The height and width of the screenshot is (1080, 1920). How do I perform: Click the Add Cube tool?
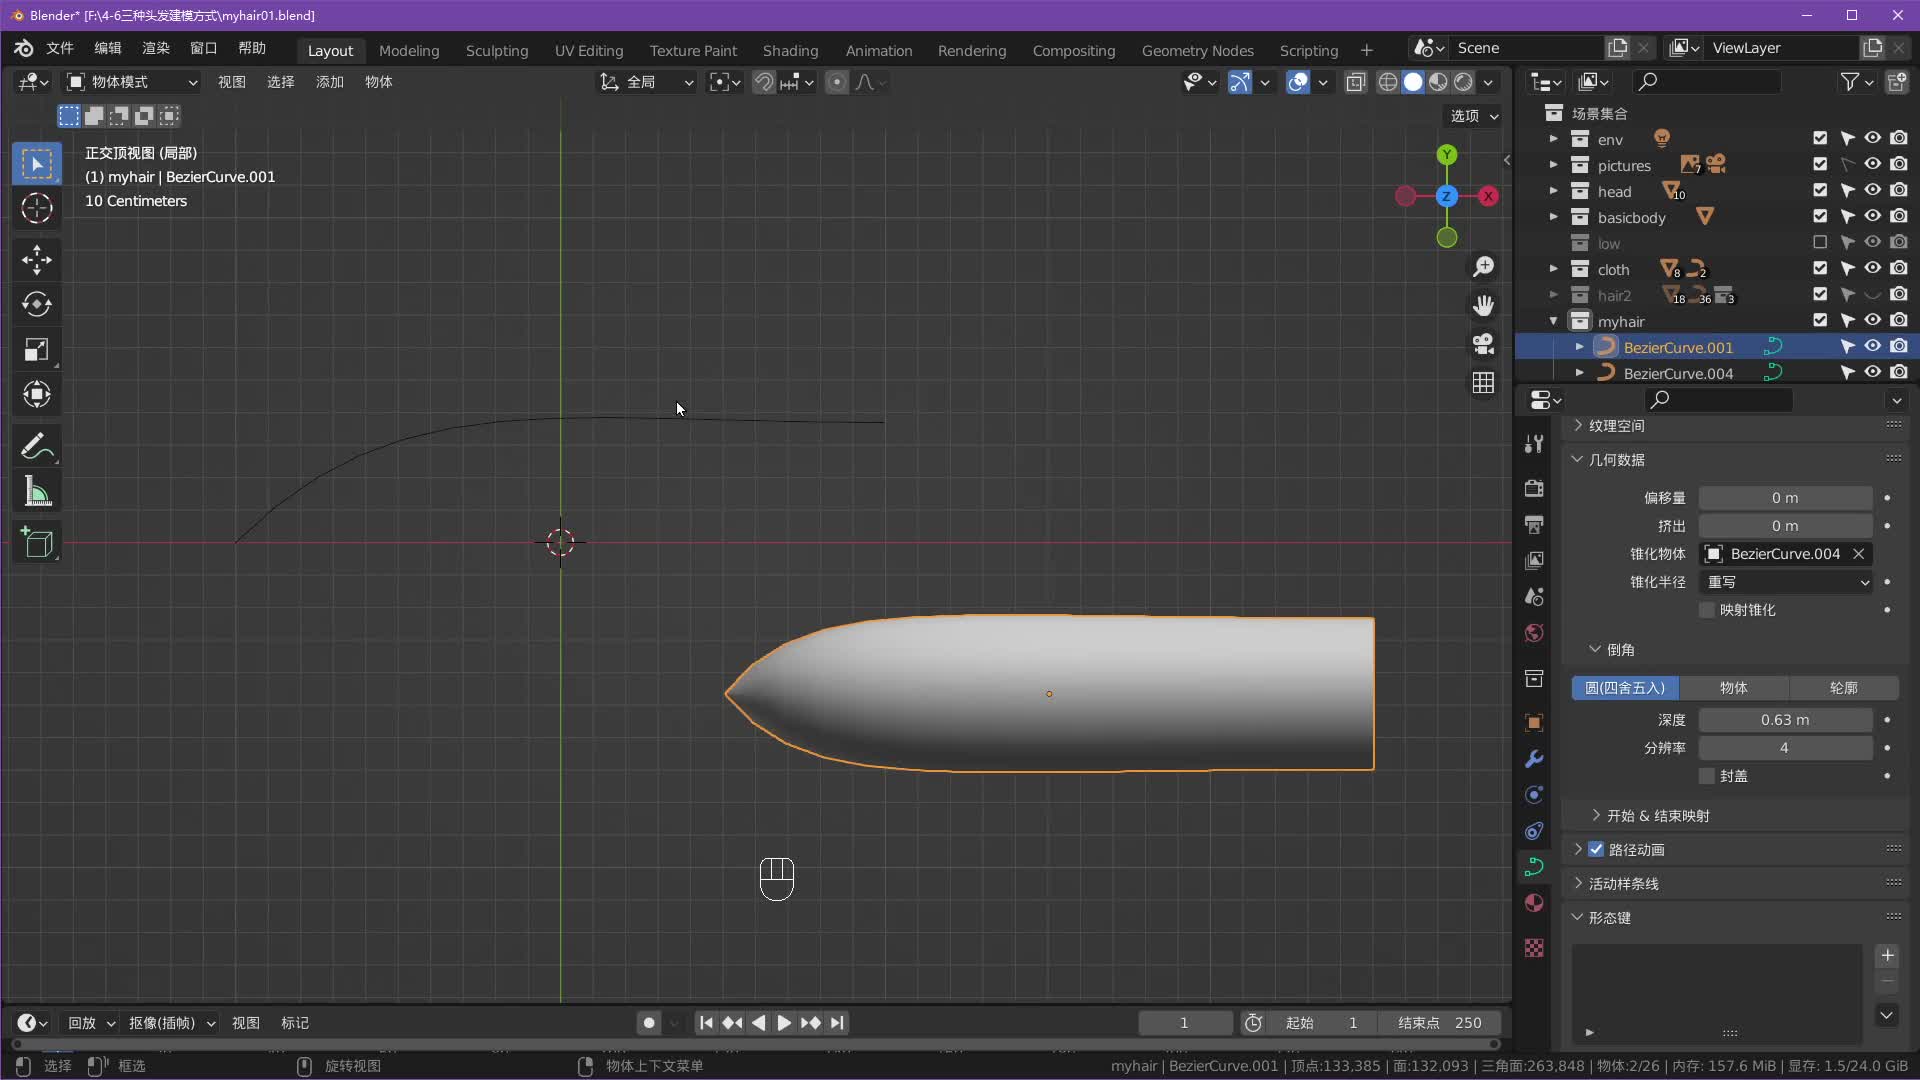pos(37,543)
